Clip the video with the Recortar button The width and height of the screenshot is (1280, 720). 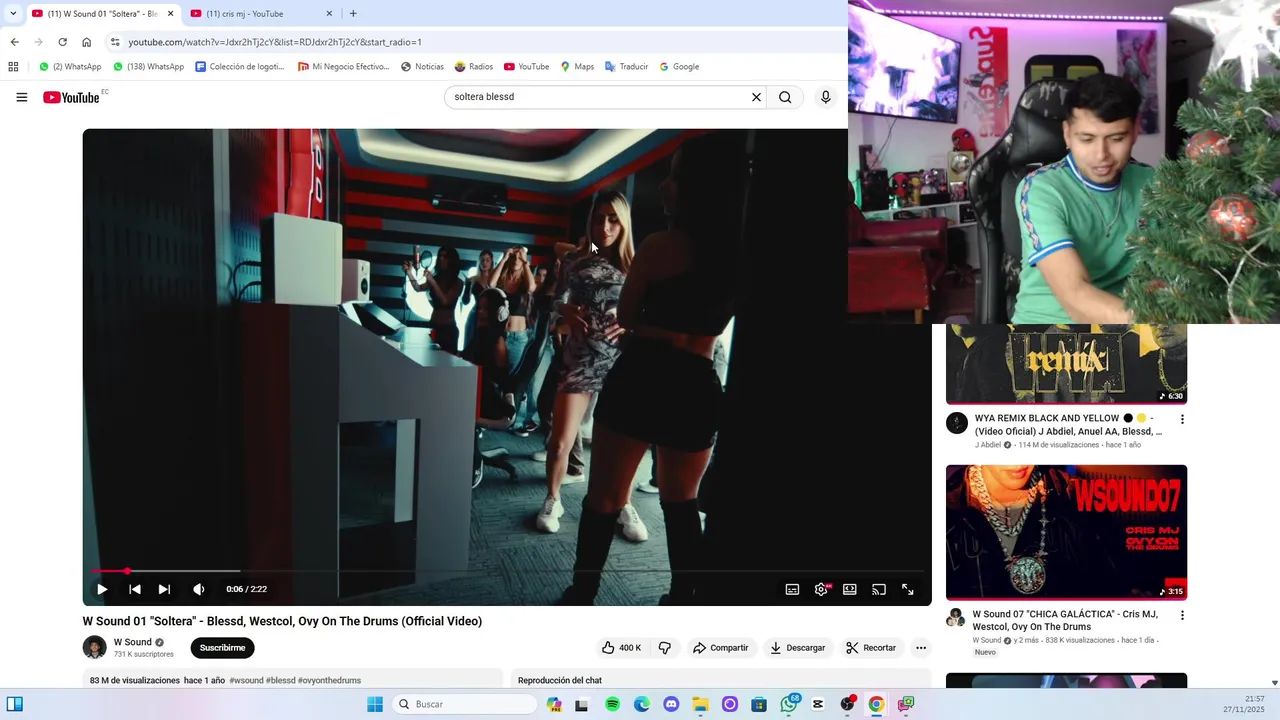pyautogui.click(x=871, y=648)
